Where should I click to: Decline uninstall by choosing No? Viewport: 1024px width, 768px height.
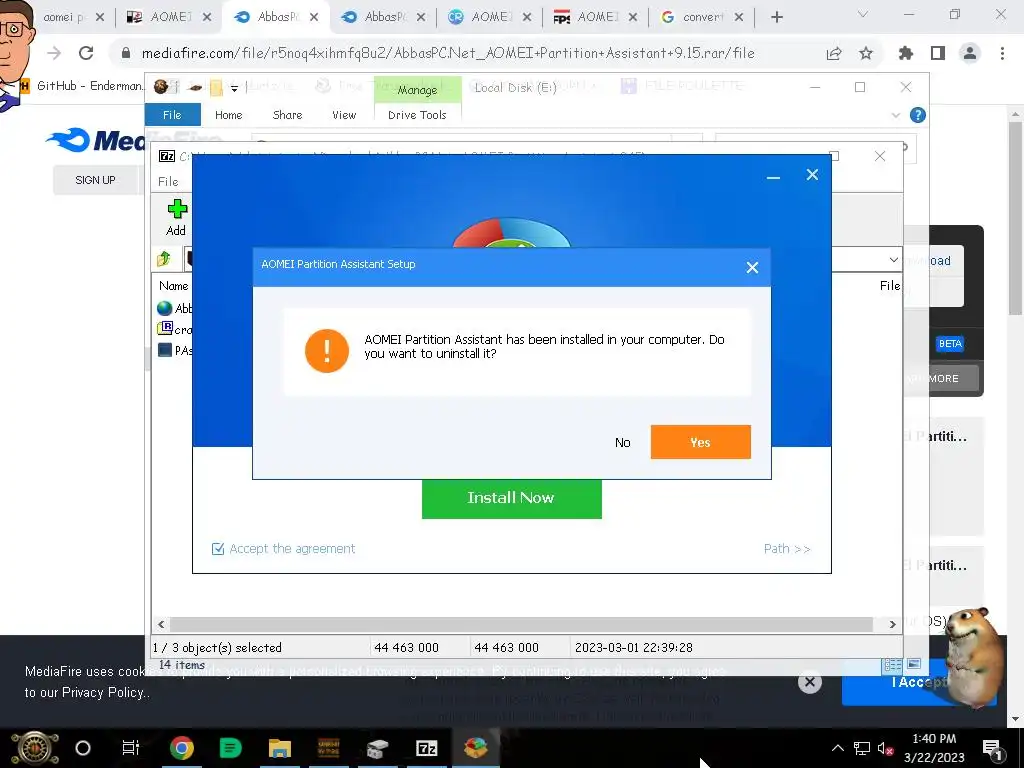click(x=622, y=443)
